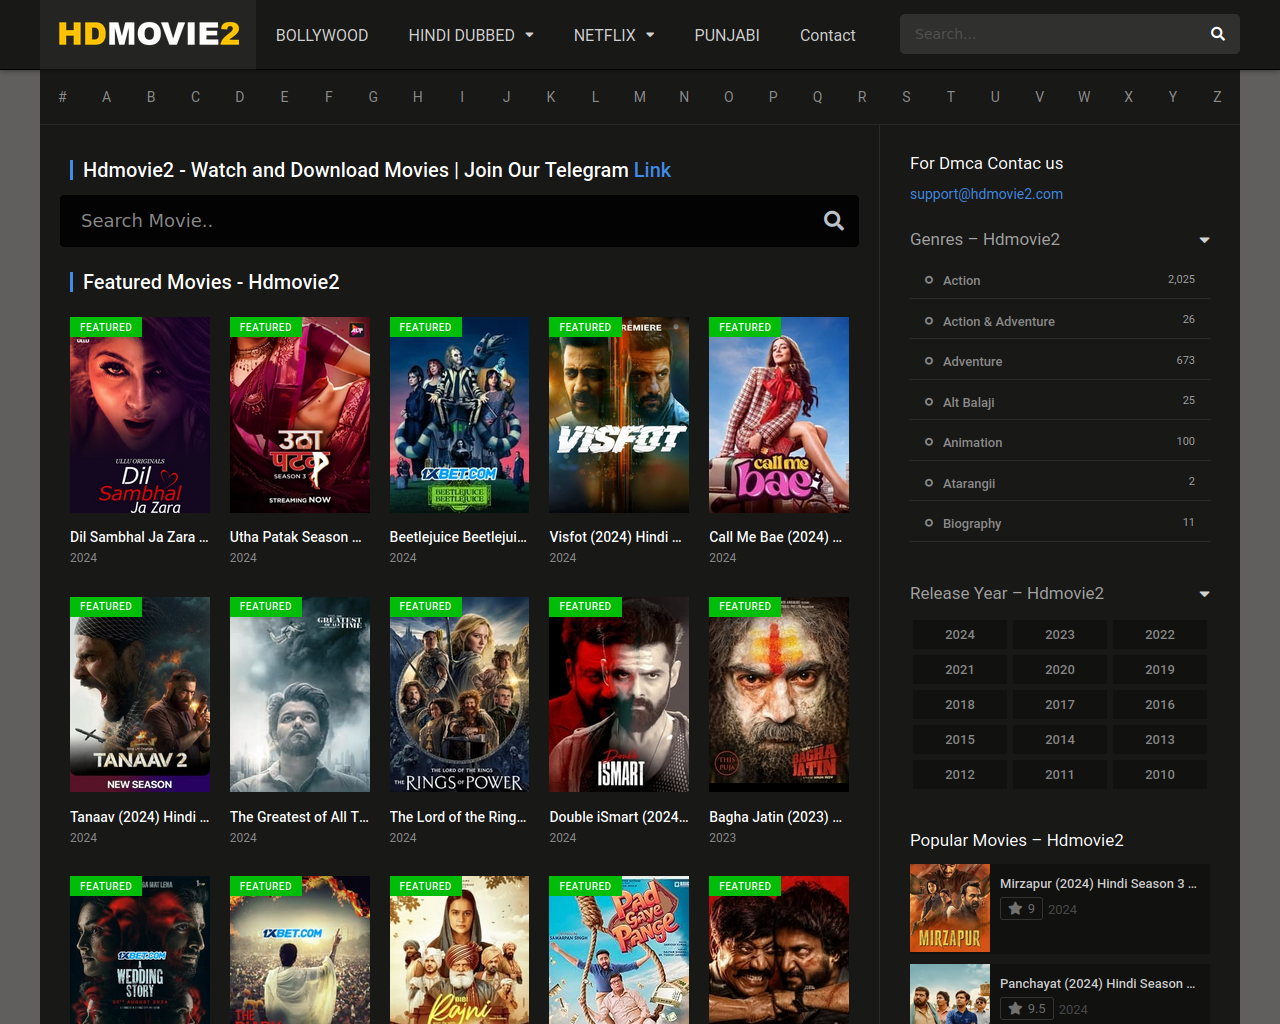
Task: Open the Action & Adventure genre
Action: pos(998,322)
